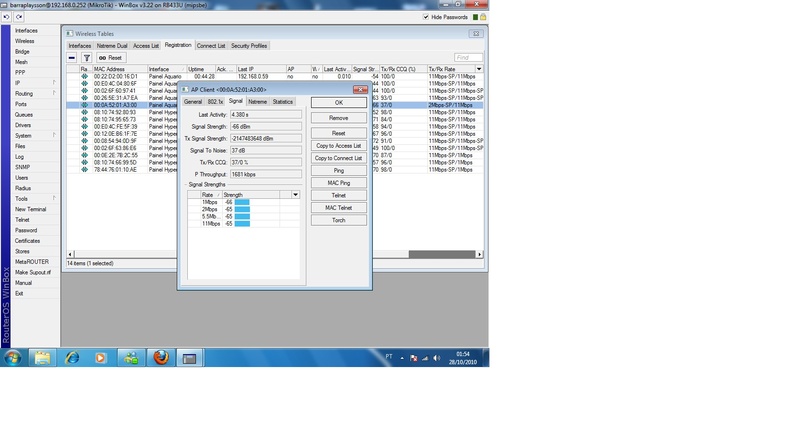Image resolution: width=800 pixels, height=433 pixels.
Task: Open Windows Explorer folder in taskbar
Action: point(42,358)
